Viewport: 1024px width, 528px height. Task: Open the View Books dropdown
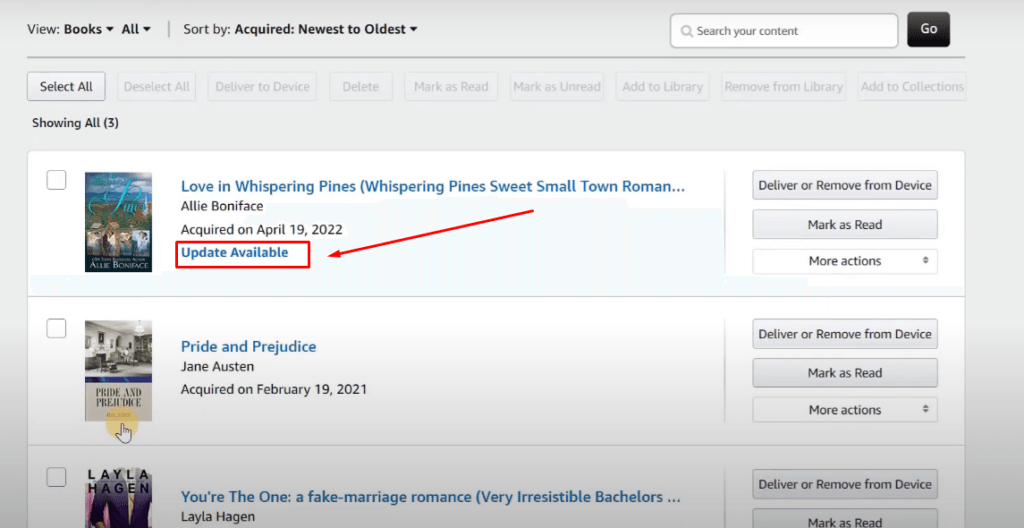click(x=89, y=29)
